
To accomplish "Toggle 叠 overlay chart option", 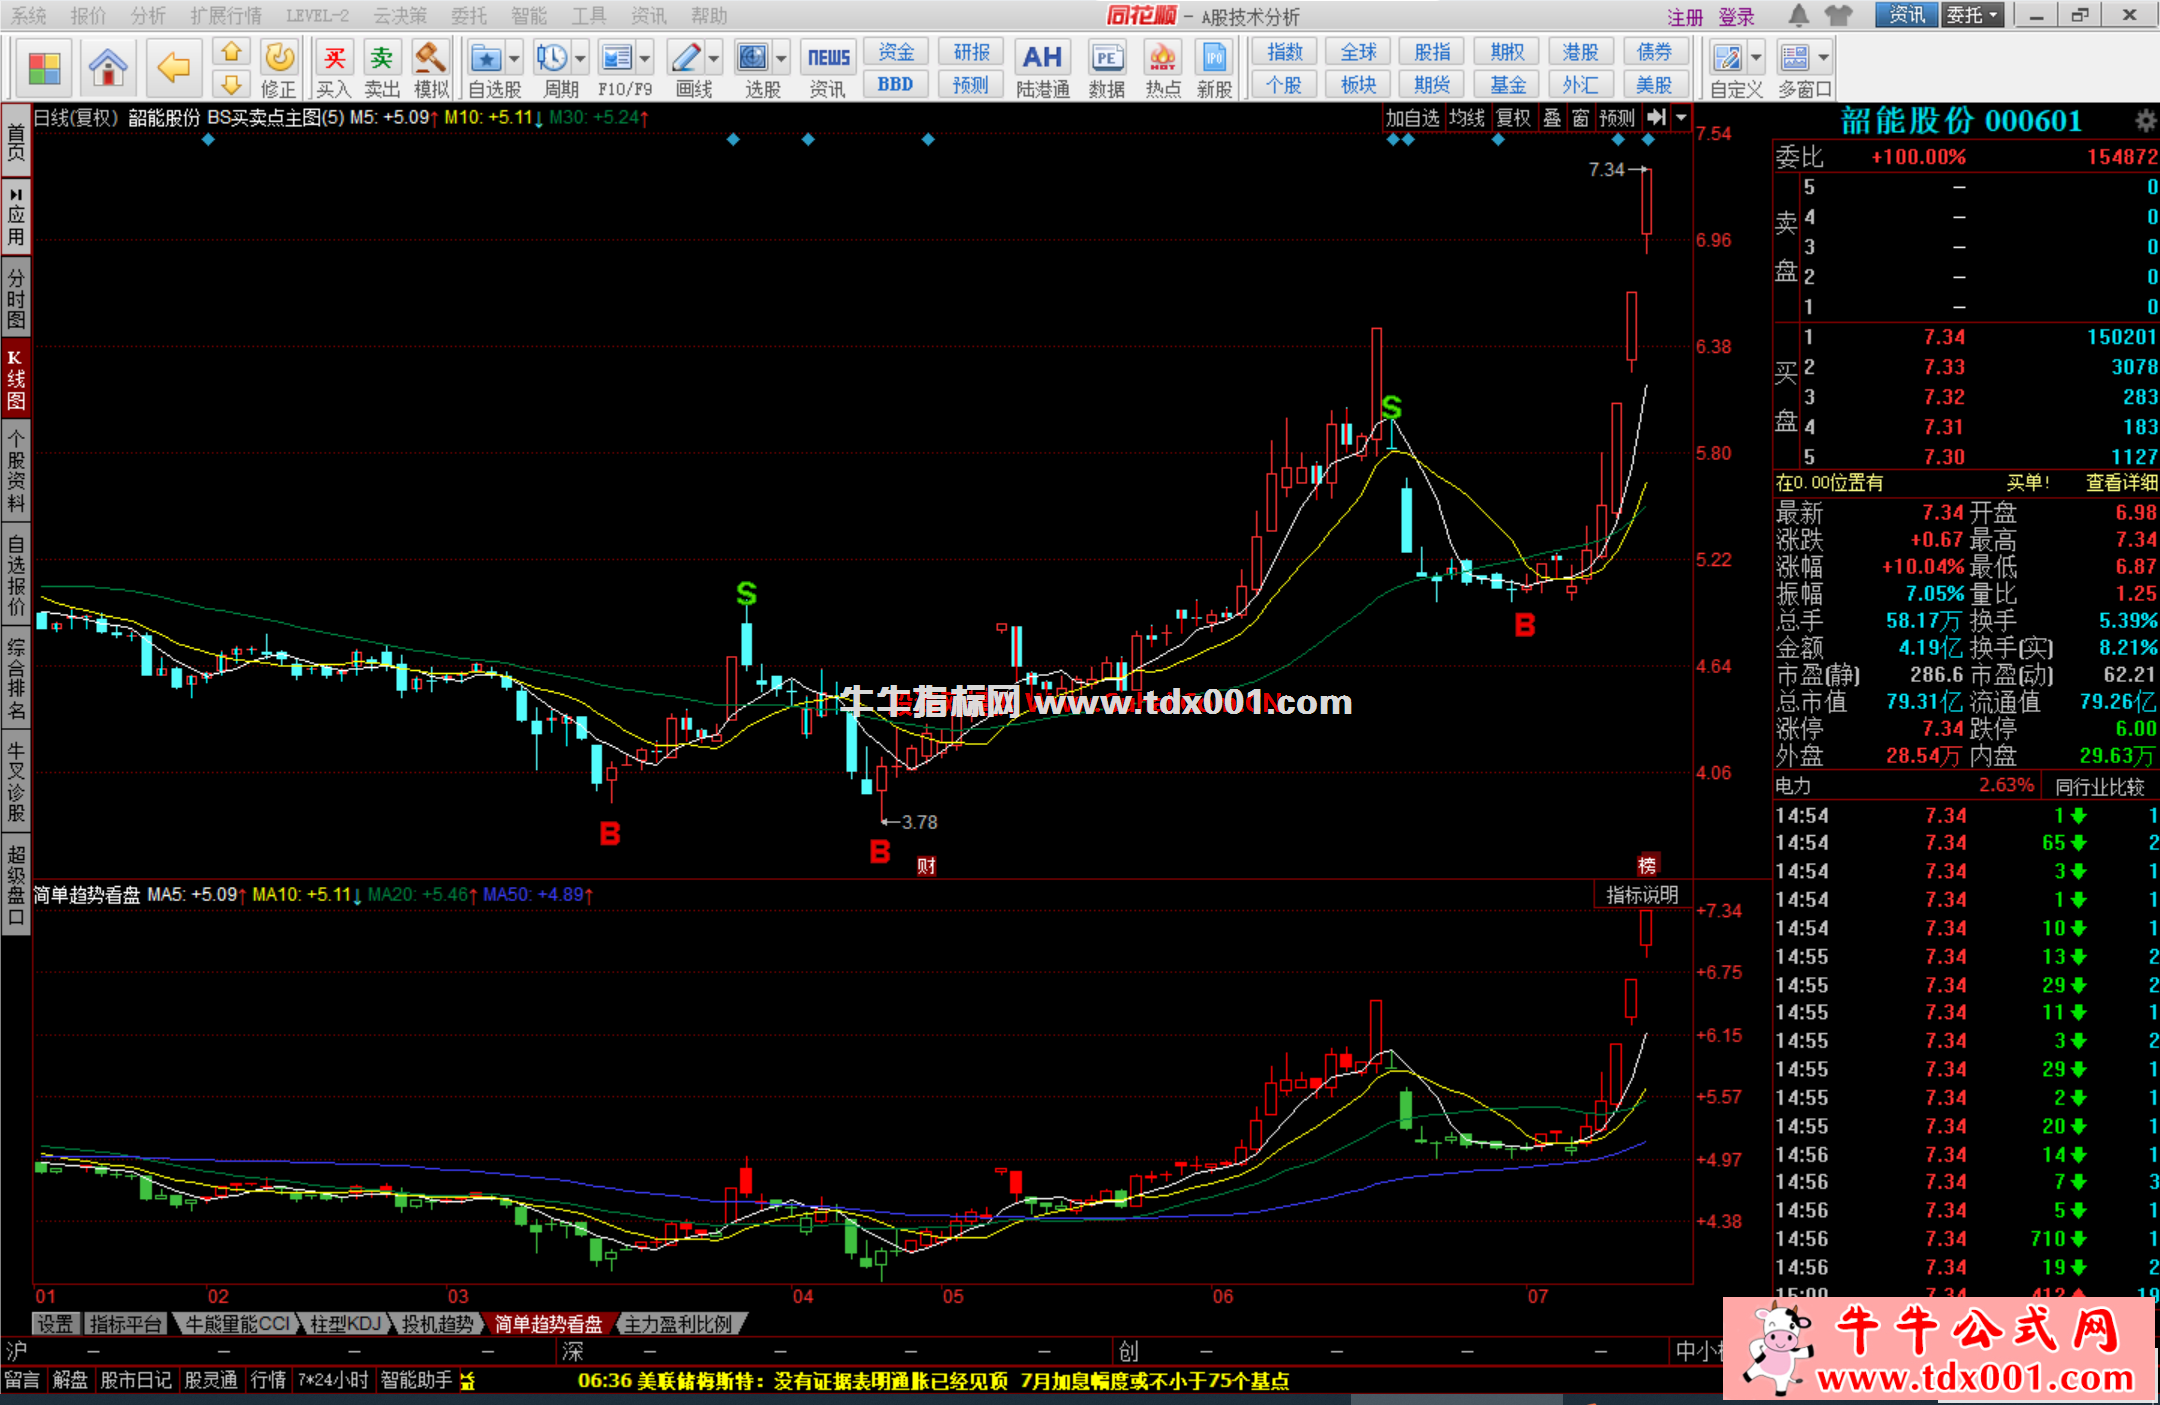I will [x=1552, y=118].
